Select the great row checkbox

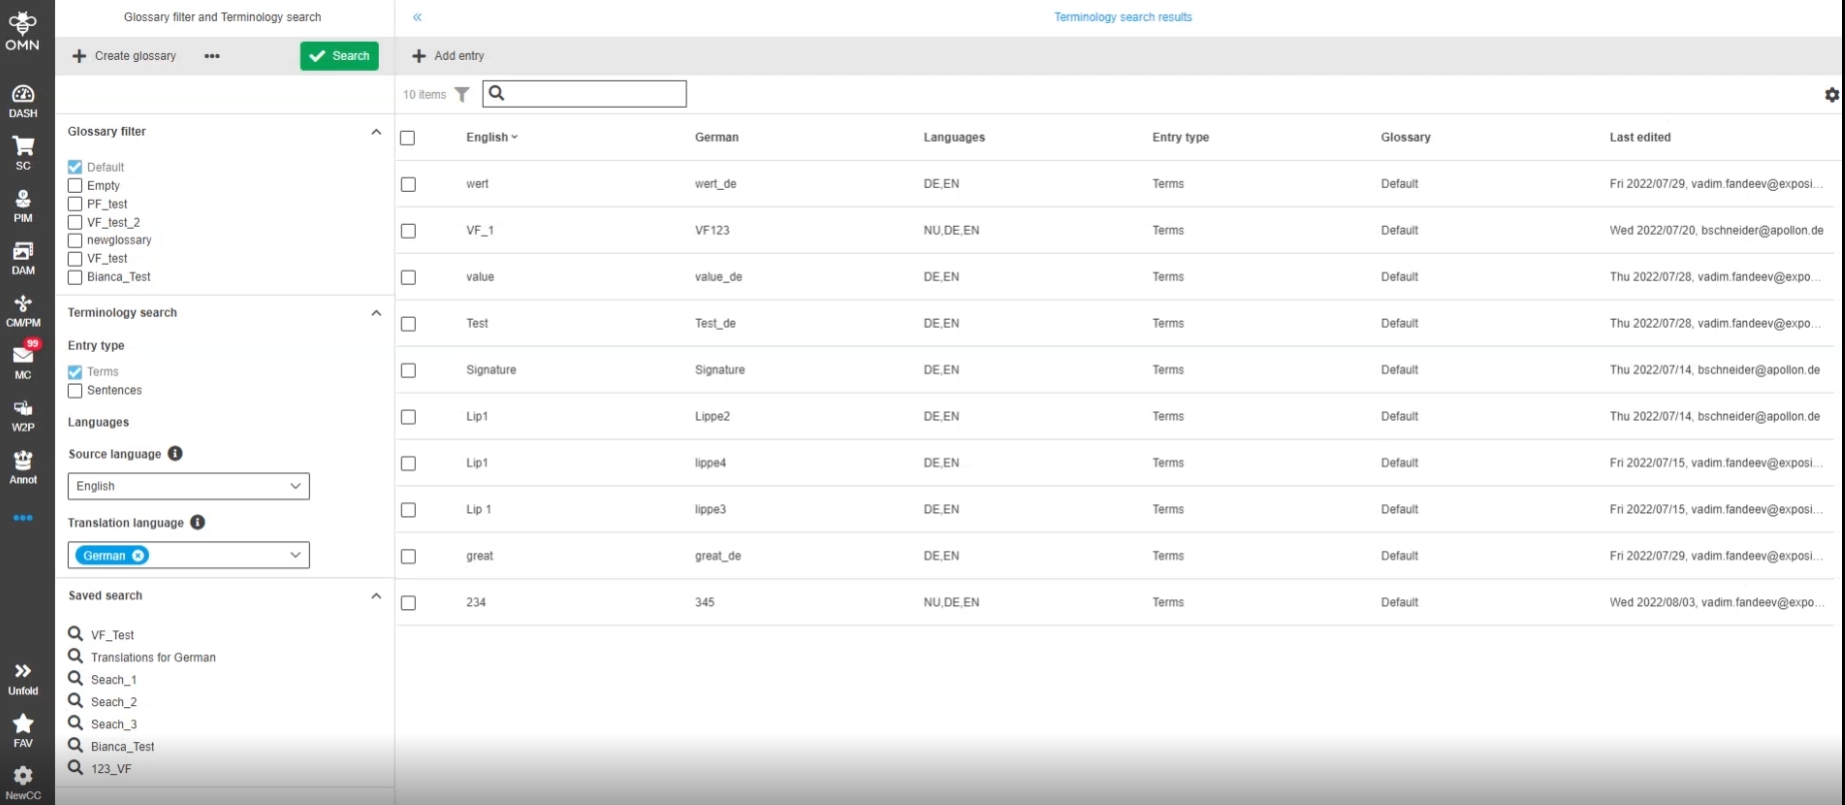point(408,556)
